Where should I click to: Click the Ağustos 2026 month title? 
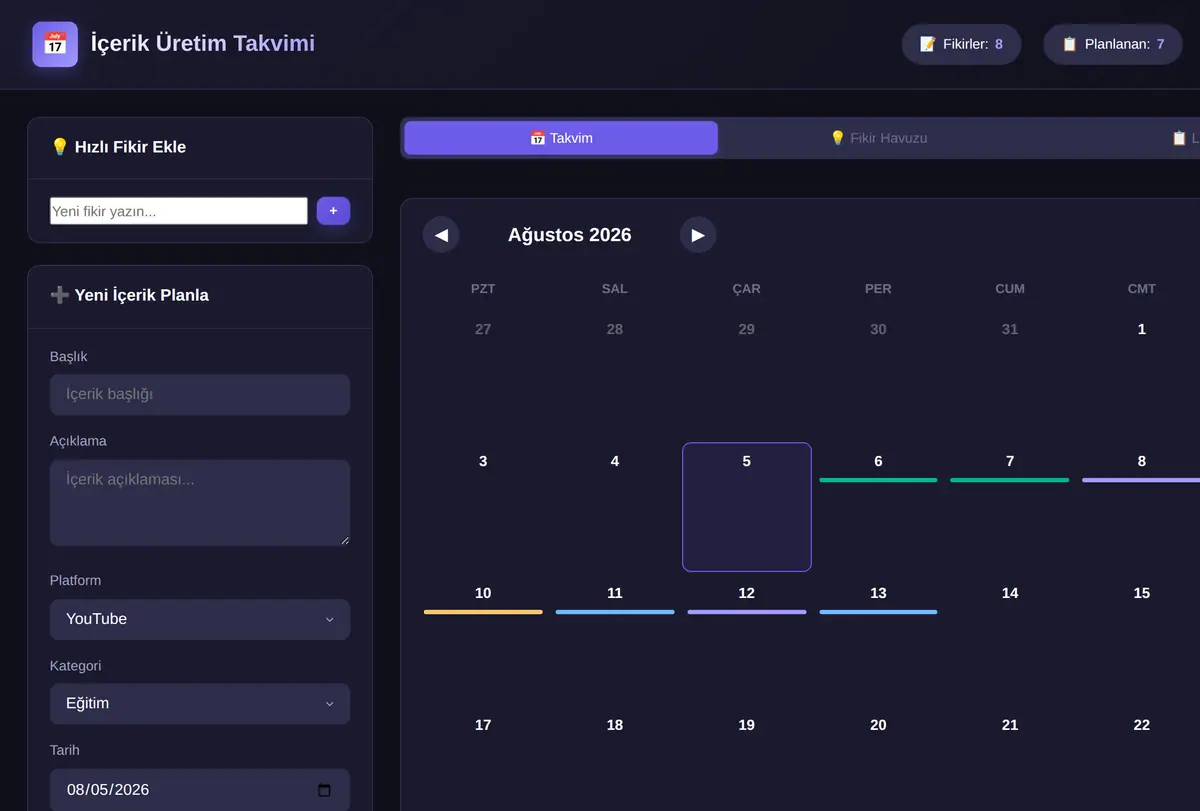click(x=570, y=235)
